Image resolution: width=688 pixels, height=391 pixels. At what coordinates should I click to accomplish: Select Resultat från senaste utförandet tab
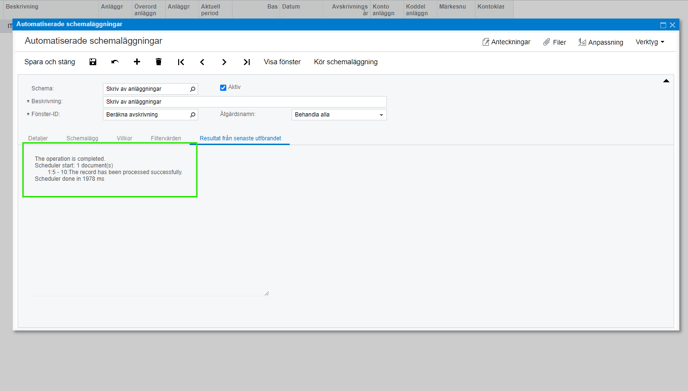(x=240, y=138)
